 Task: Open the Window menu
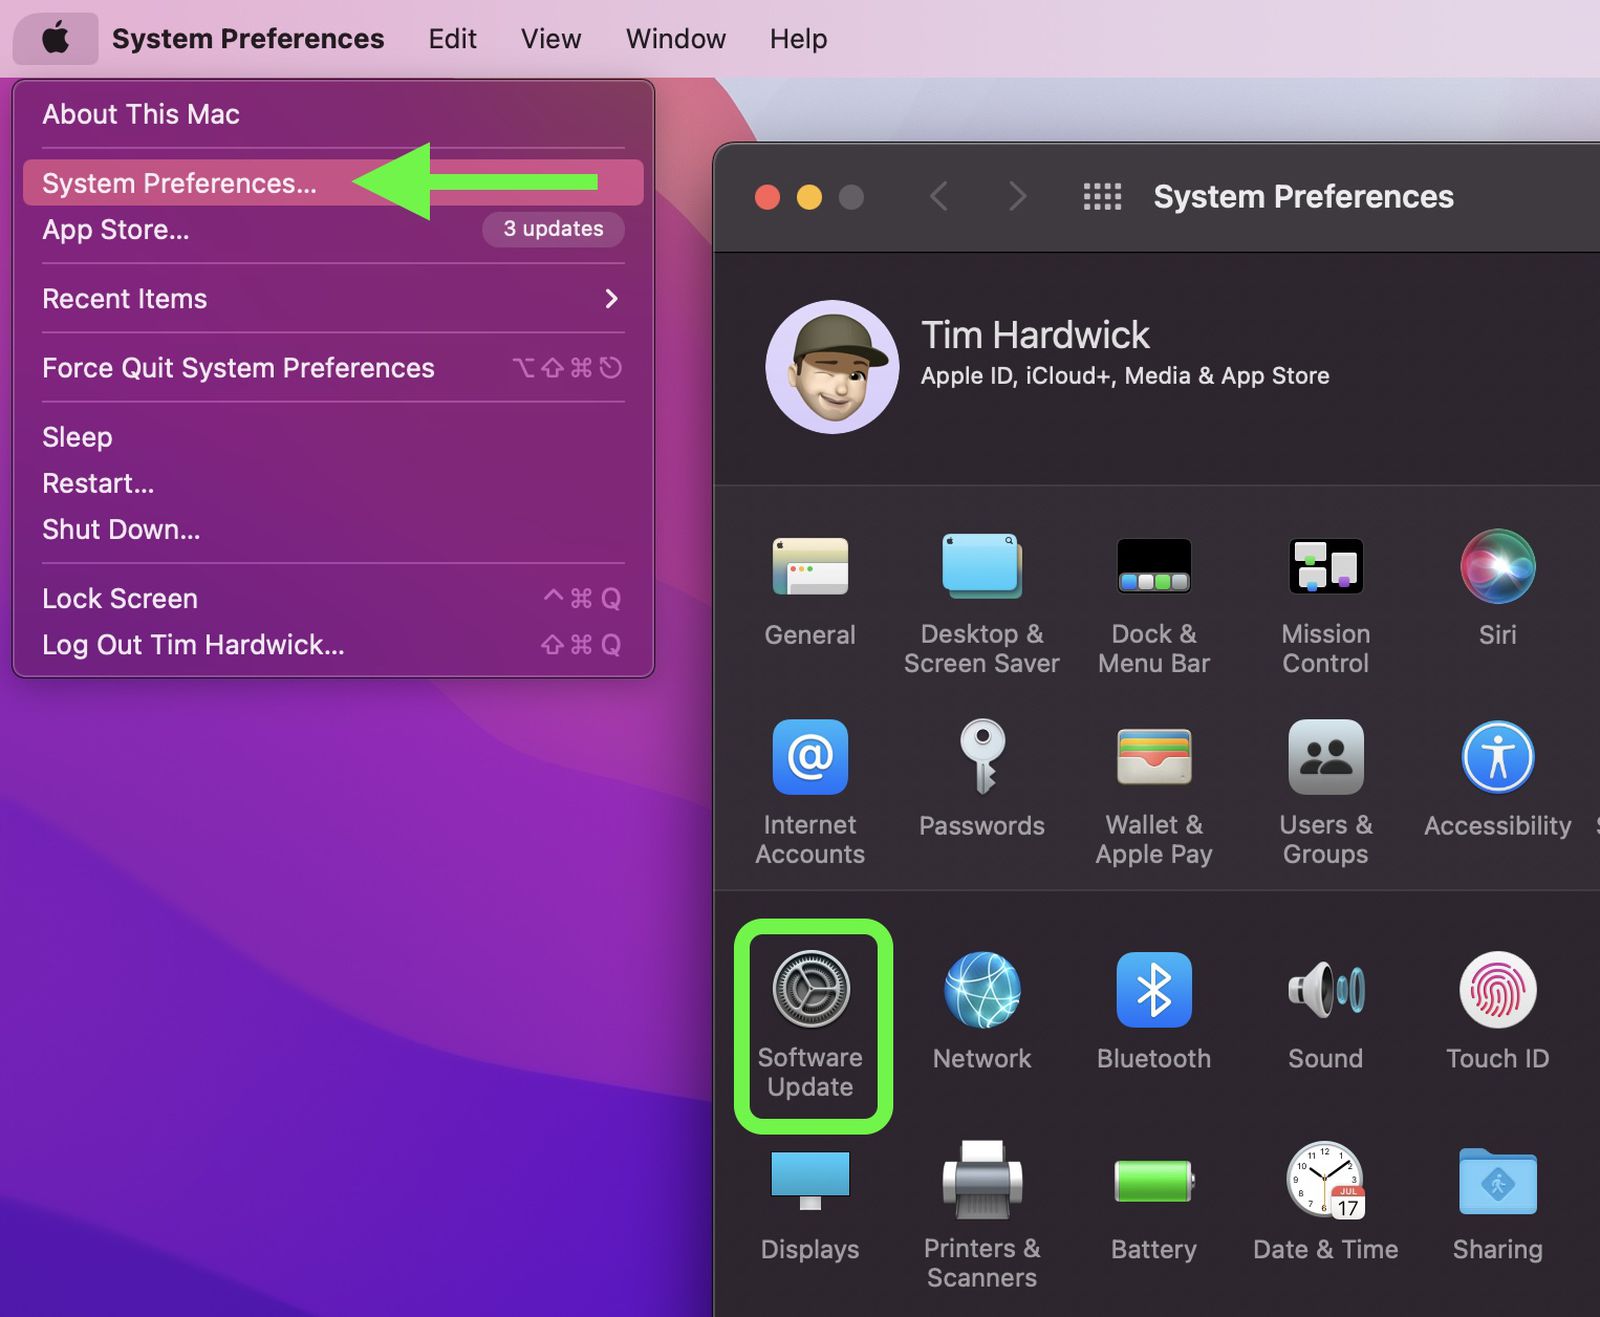pos(676,39)
